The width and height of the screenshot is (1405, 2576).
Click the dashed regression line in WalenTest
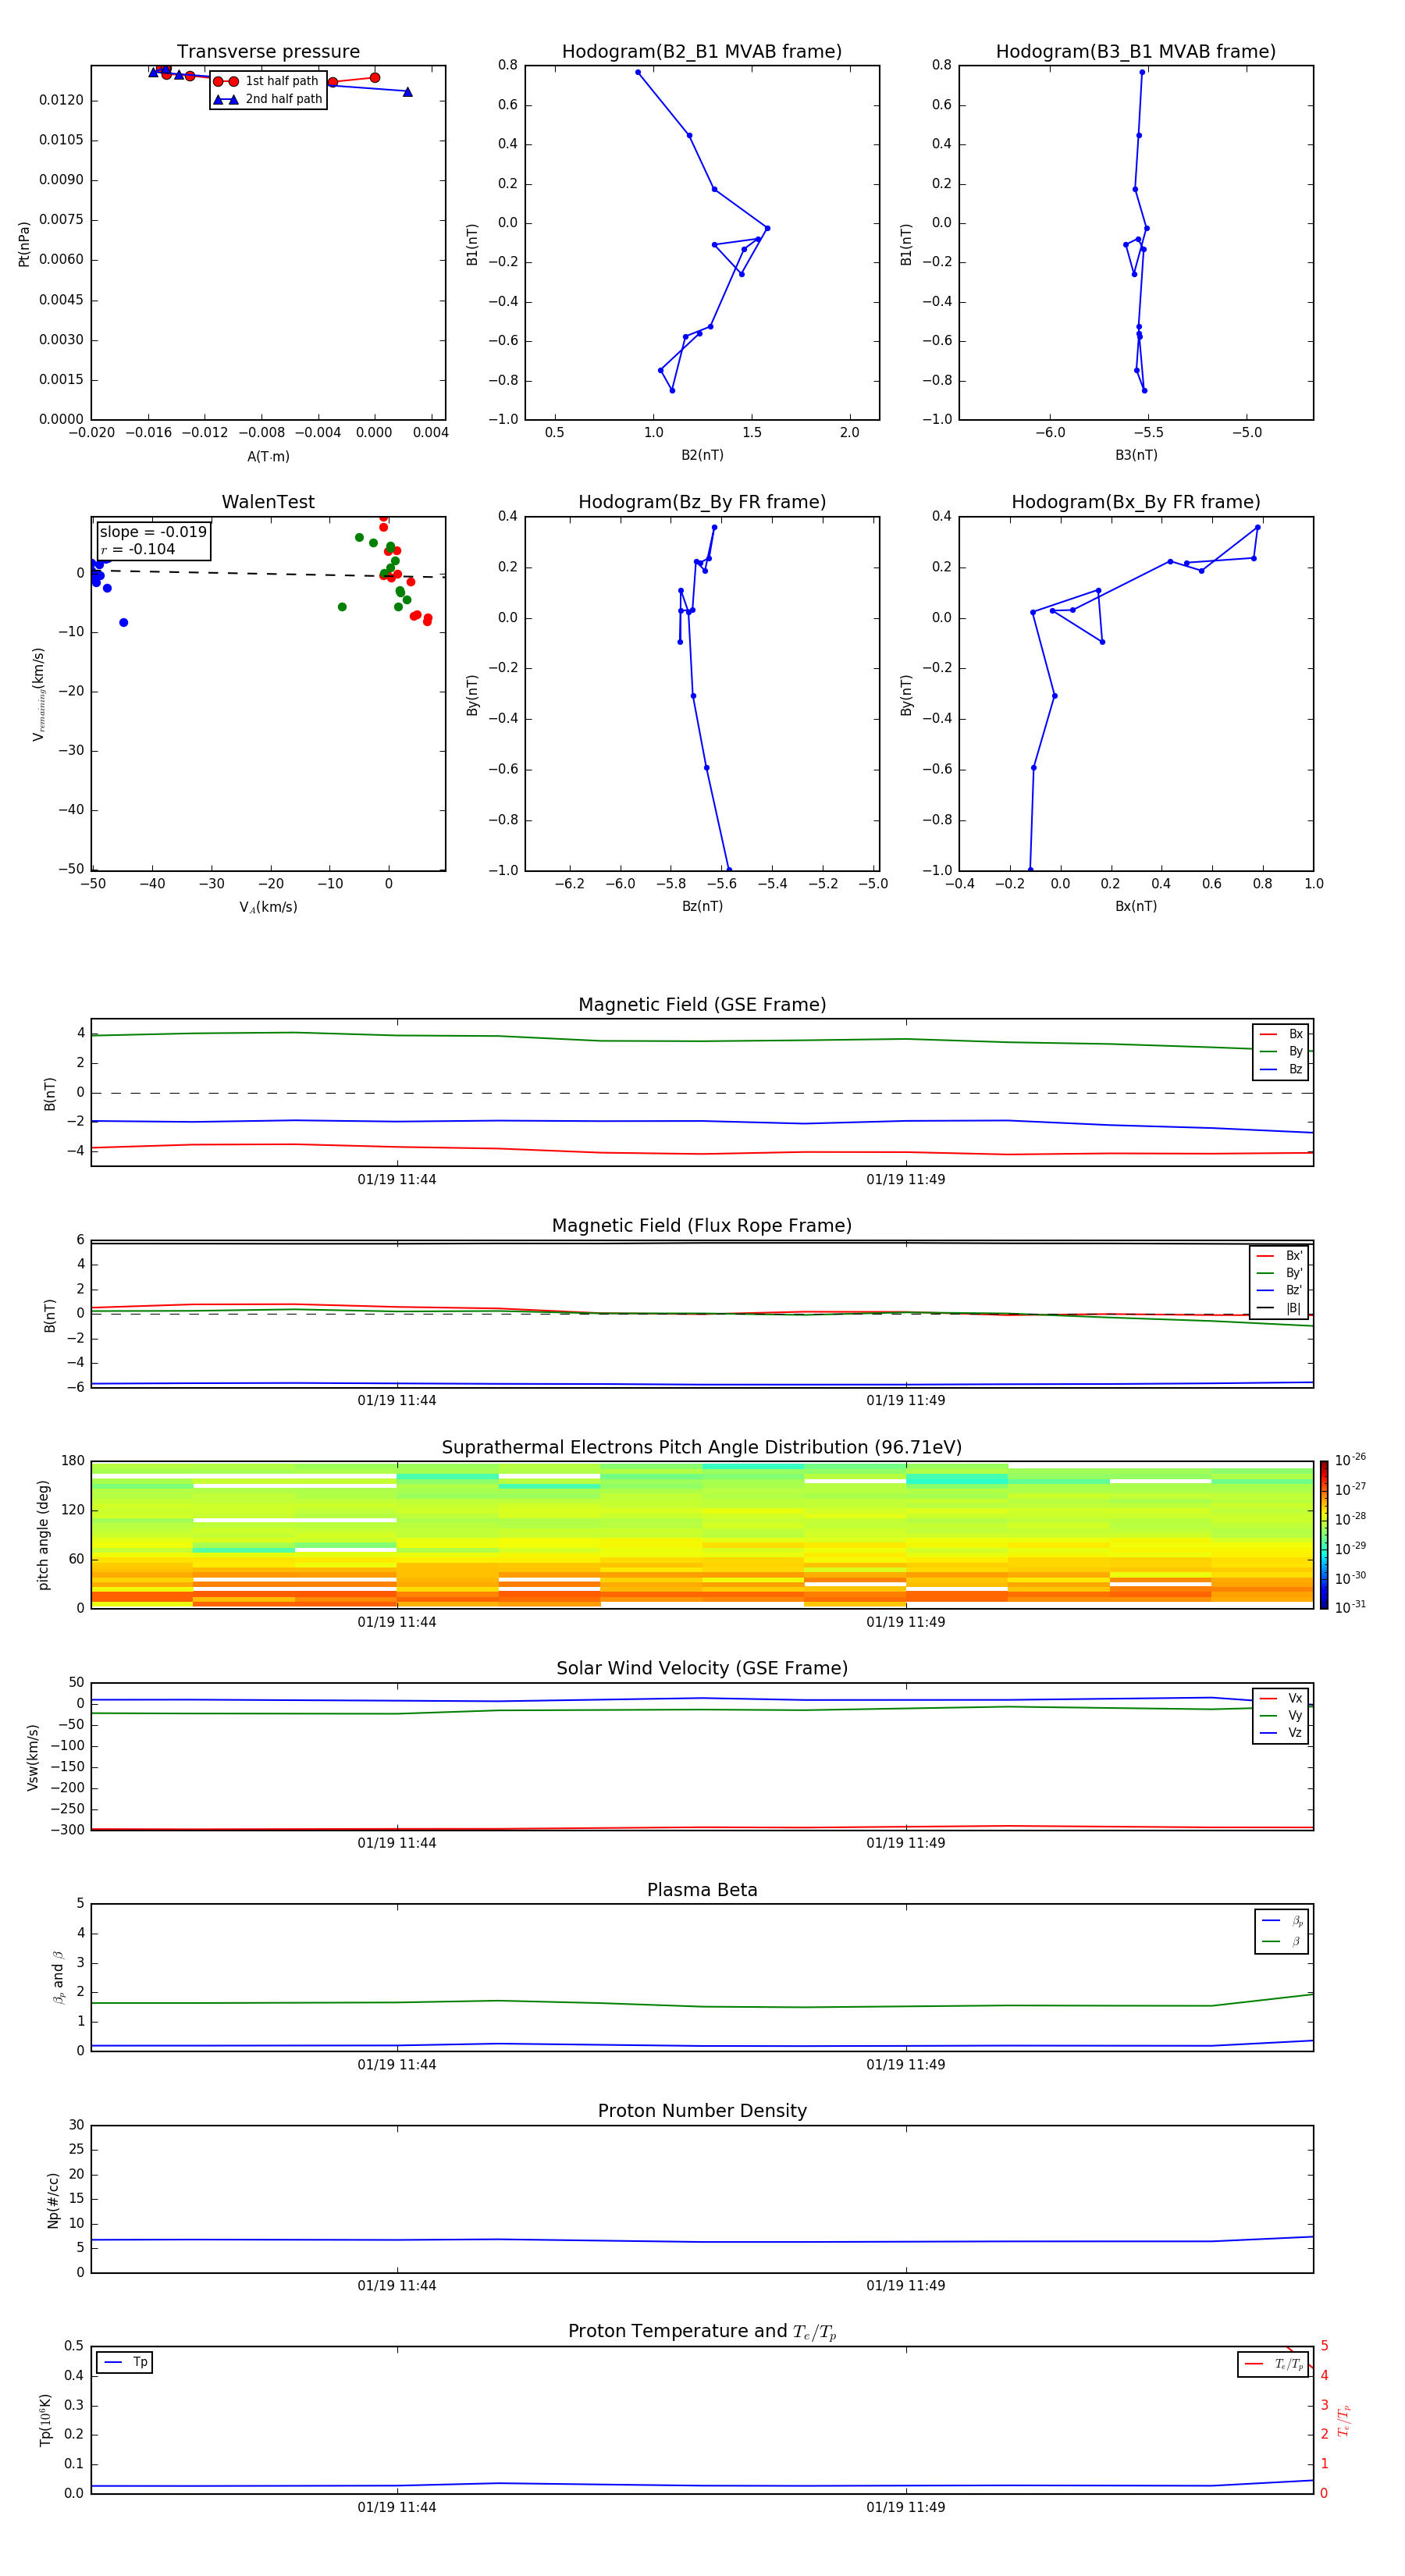(268, 573)
